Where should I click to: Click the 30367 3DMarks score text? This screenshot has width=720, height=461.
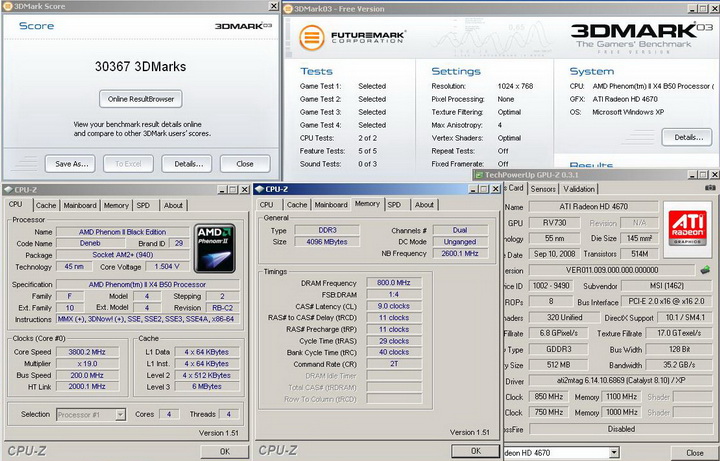pyautogui.click(x=141, y=67)
